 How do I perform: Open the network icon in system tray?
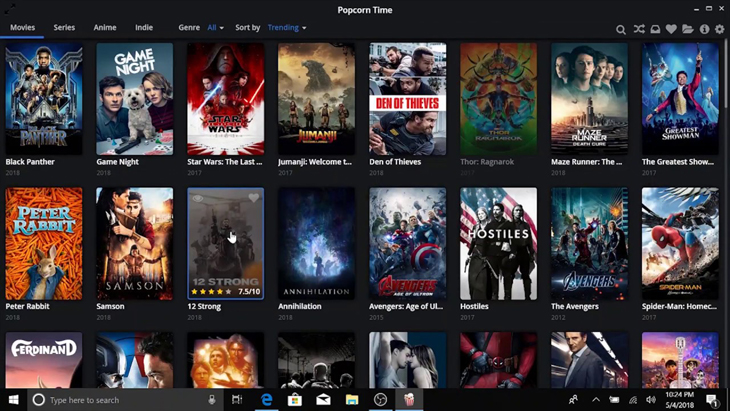633,400
